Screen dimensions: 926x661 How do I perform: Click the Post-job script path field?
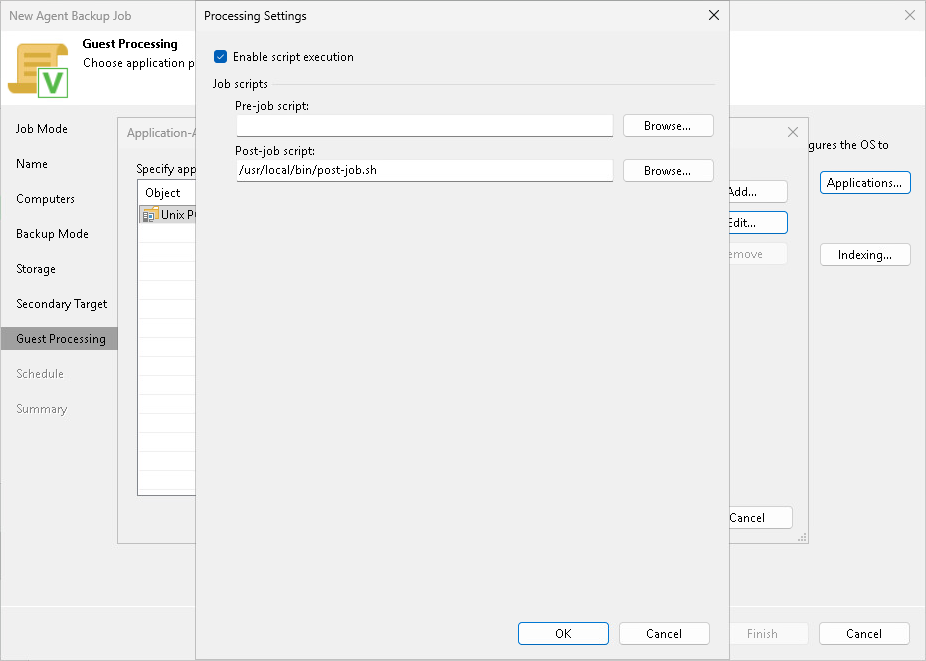click(425, 171)
